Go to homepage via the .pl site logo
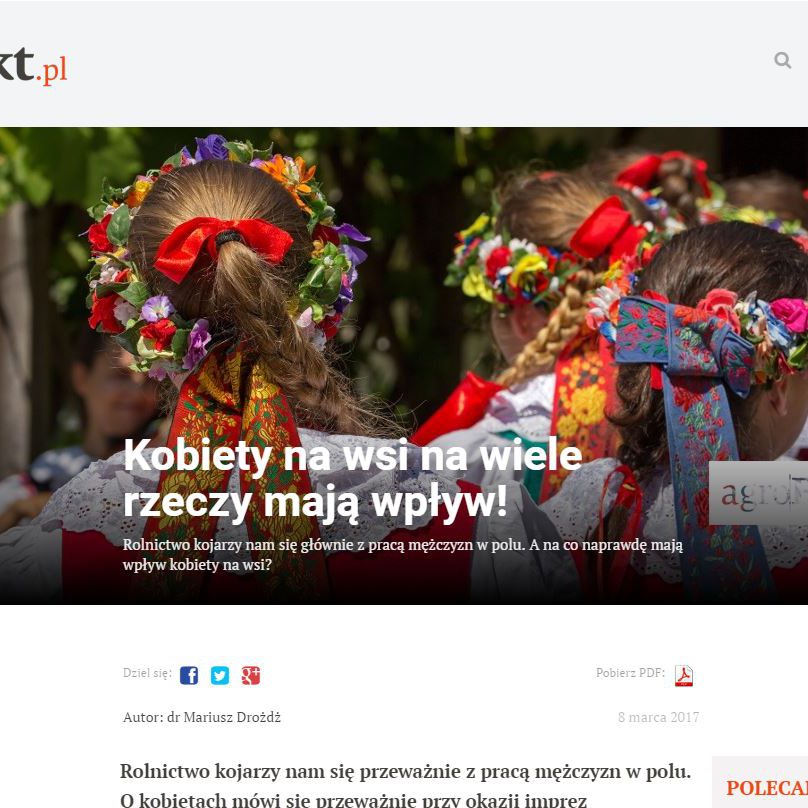This screenshot has height=808, width=808. point(33,66)
